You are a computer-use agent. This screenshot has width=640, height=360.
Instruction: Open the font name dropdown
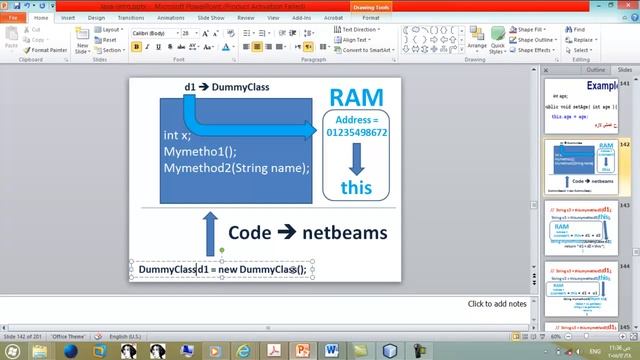[177, 33]
